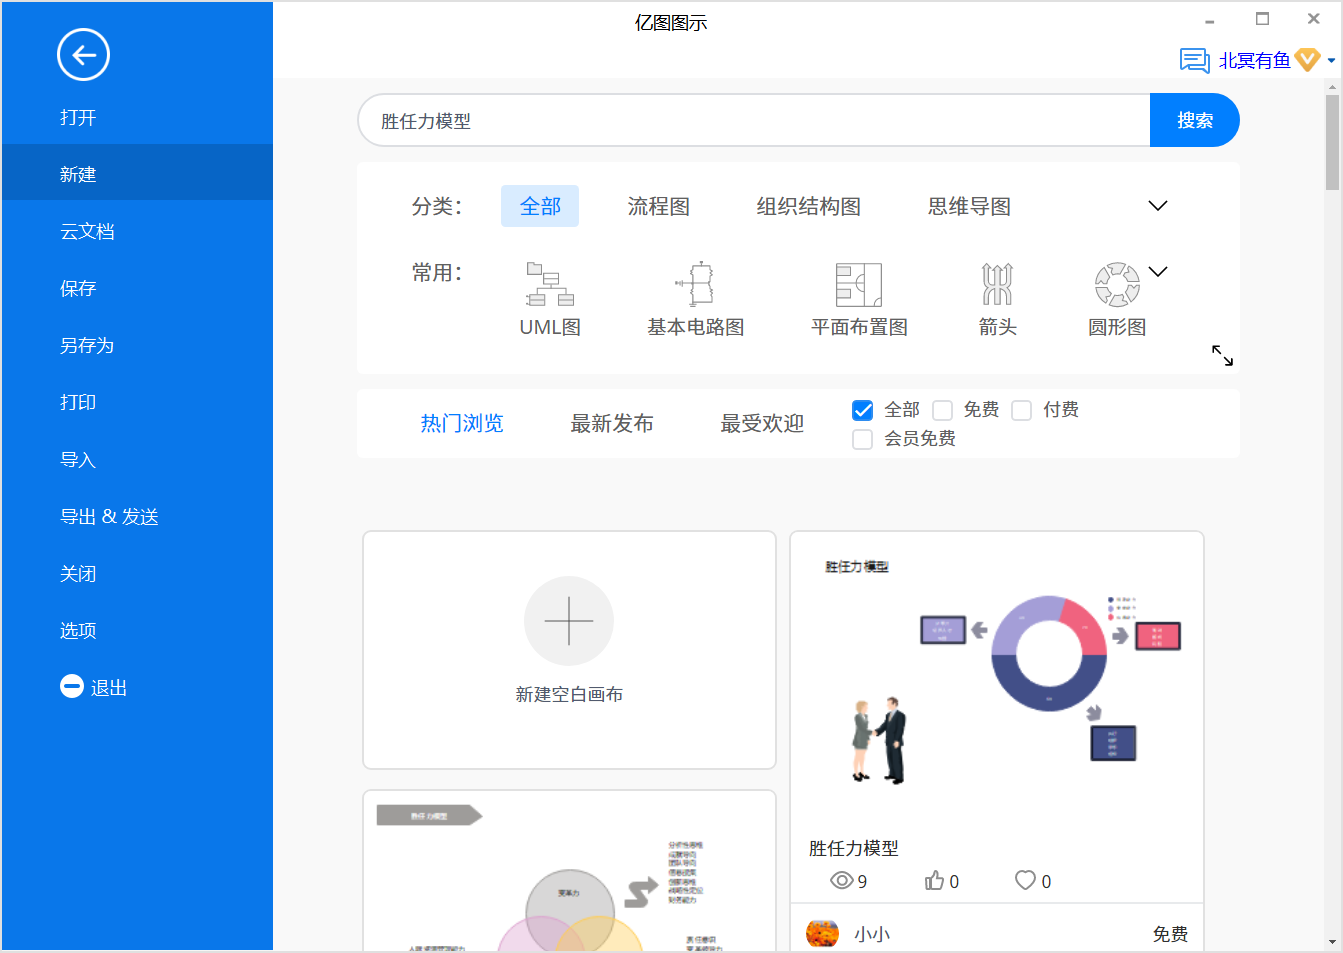Open the 箭头 template icon
Screen dimensions: 1343x953
point(997,284)
